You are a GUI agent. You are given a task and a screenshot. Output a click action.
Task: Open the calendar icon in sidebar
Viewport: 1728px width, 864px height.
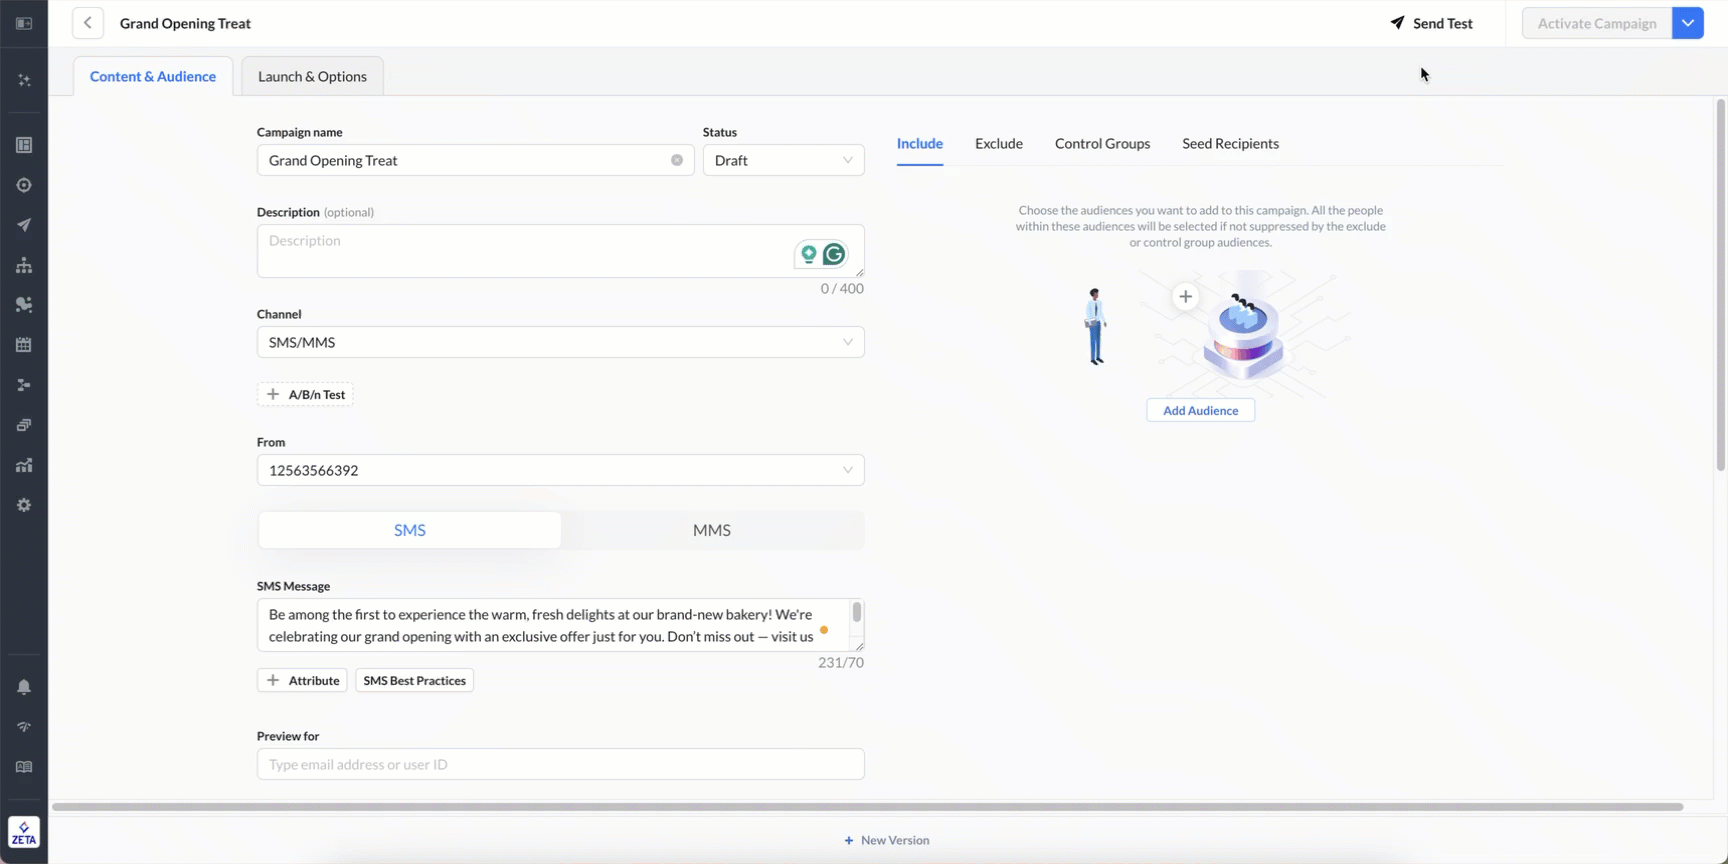24,345
